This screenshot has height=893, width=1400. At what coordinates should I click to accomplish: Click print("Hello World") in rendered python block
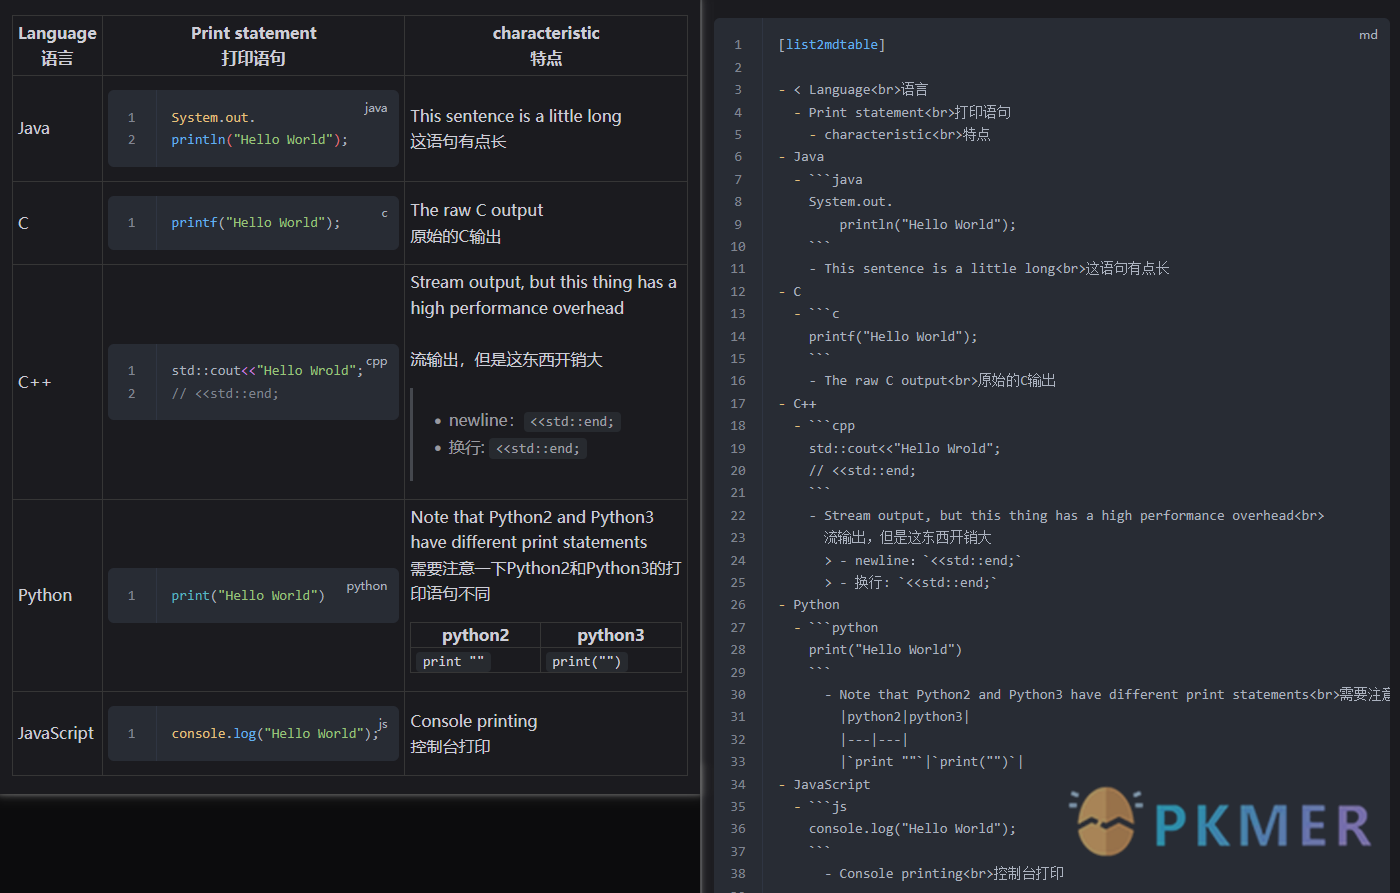click(x=248, y=596)
